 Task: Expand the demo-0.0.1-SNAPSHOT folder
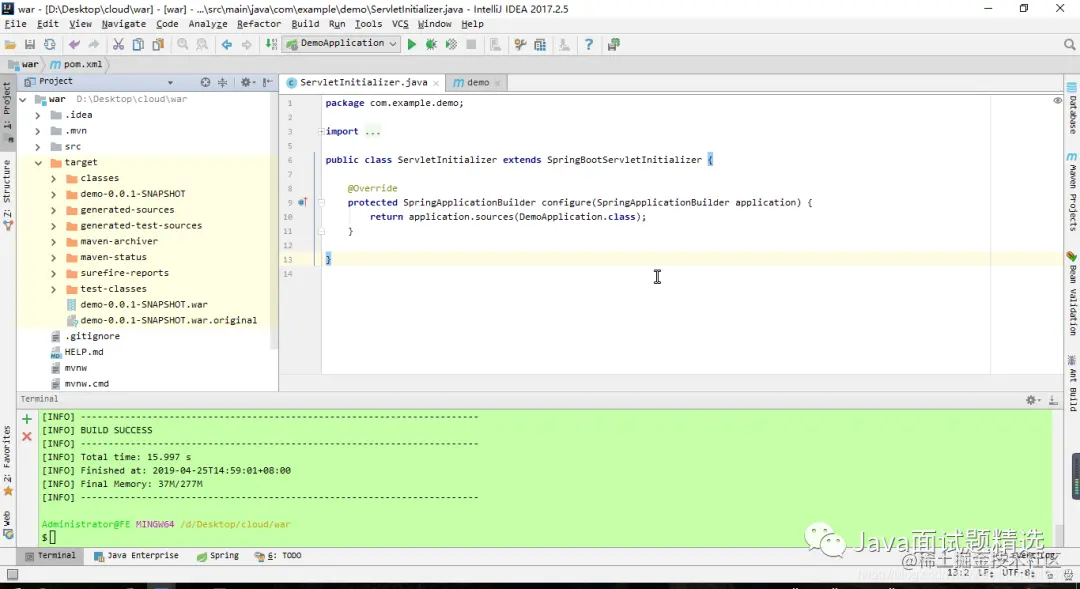(x=54, y=194)
